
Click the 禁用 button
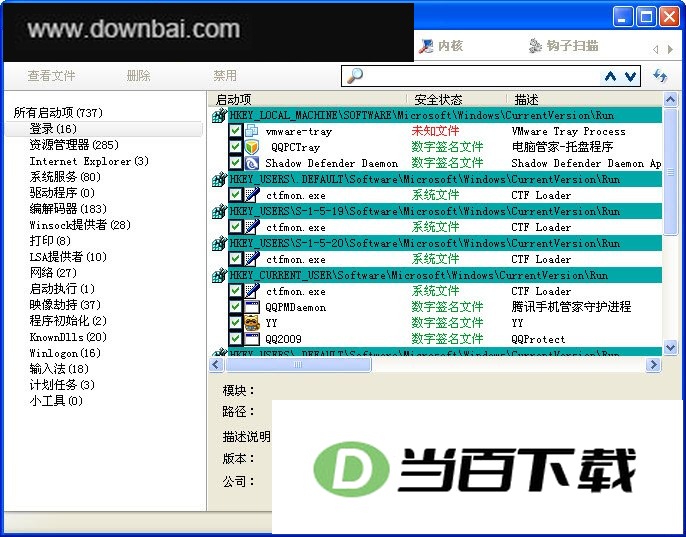point(225,76)
